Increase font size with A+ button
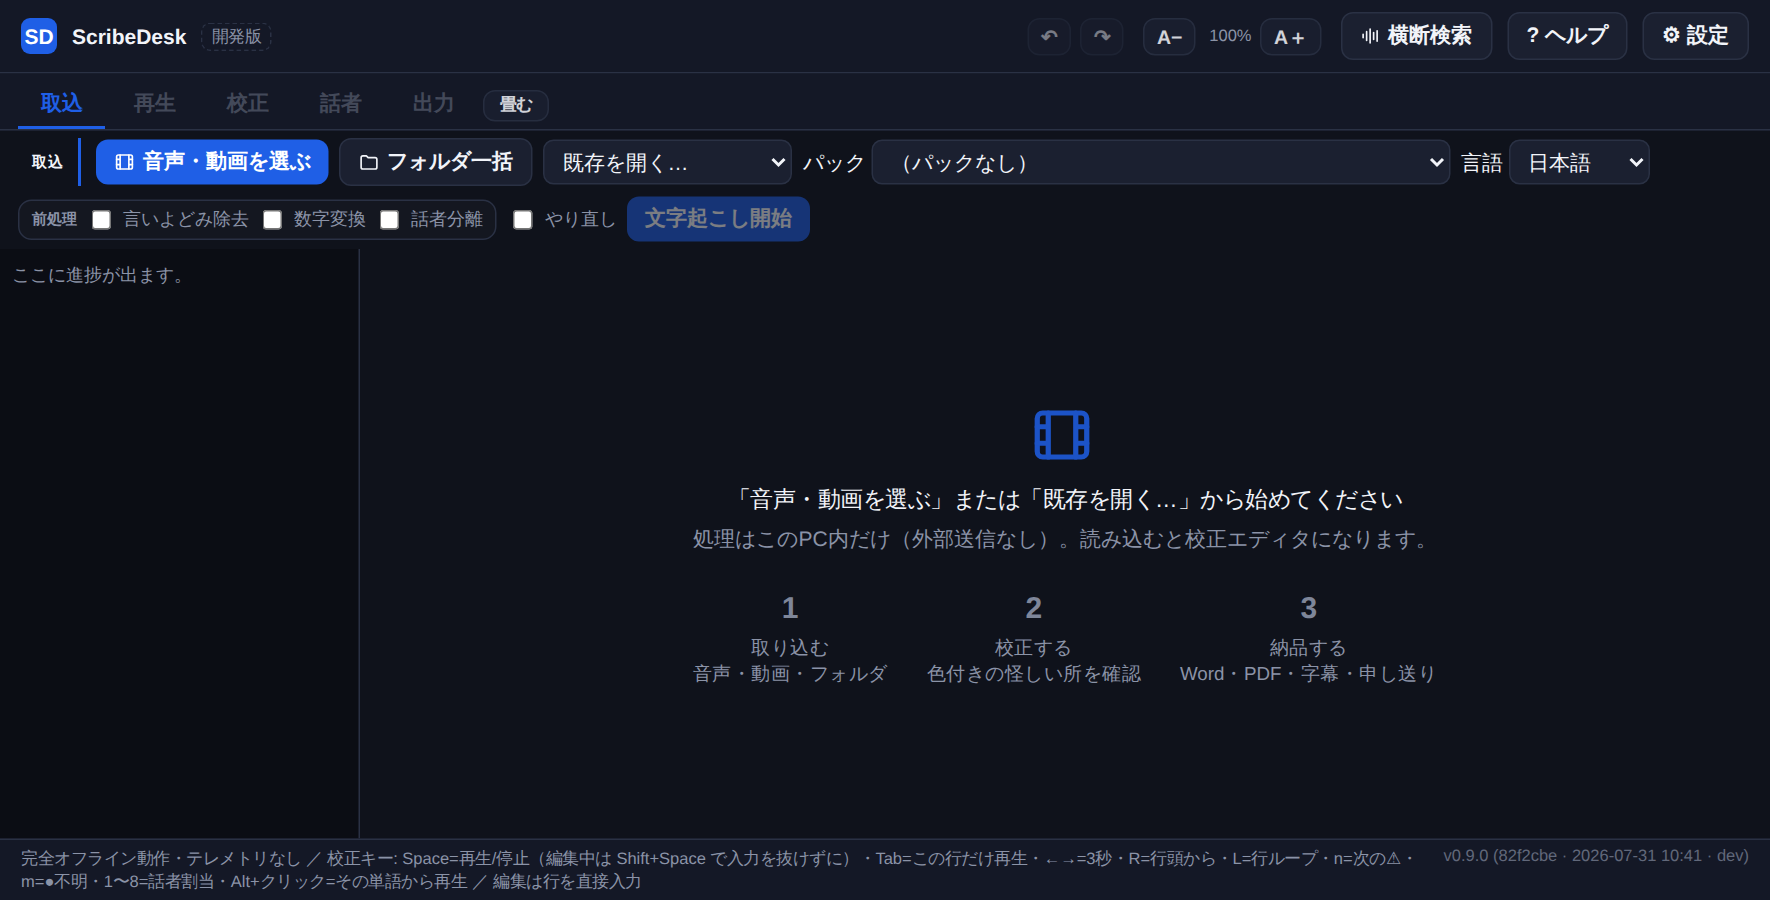 point(1290,37)
